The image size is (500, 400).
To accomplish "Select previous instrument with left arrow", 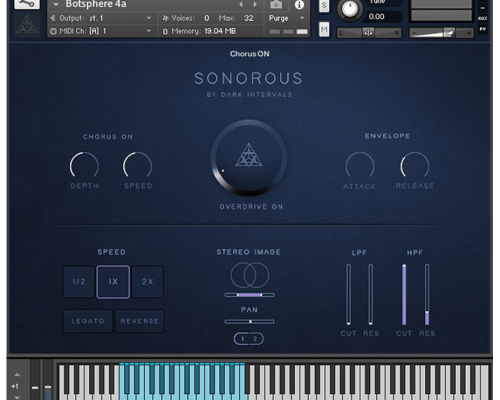I will pyautogui.click(x=241, y=4).
